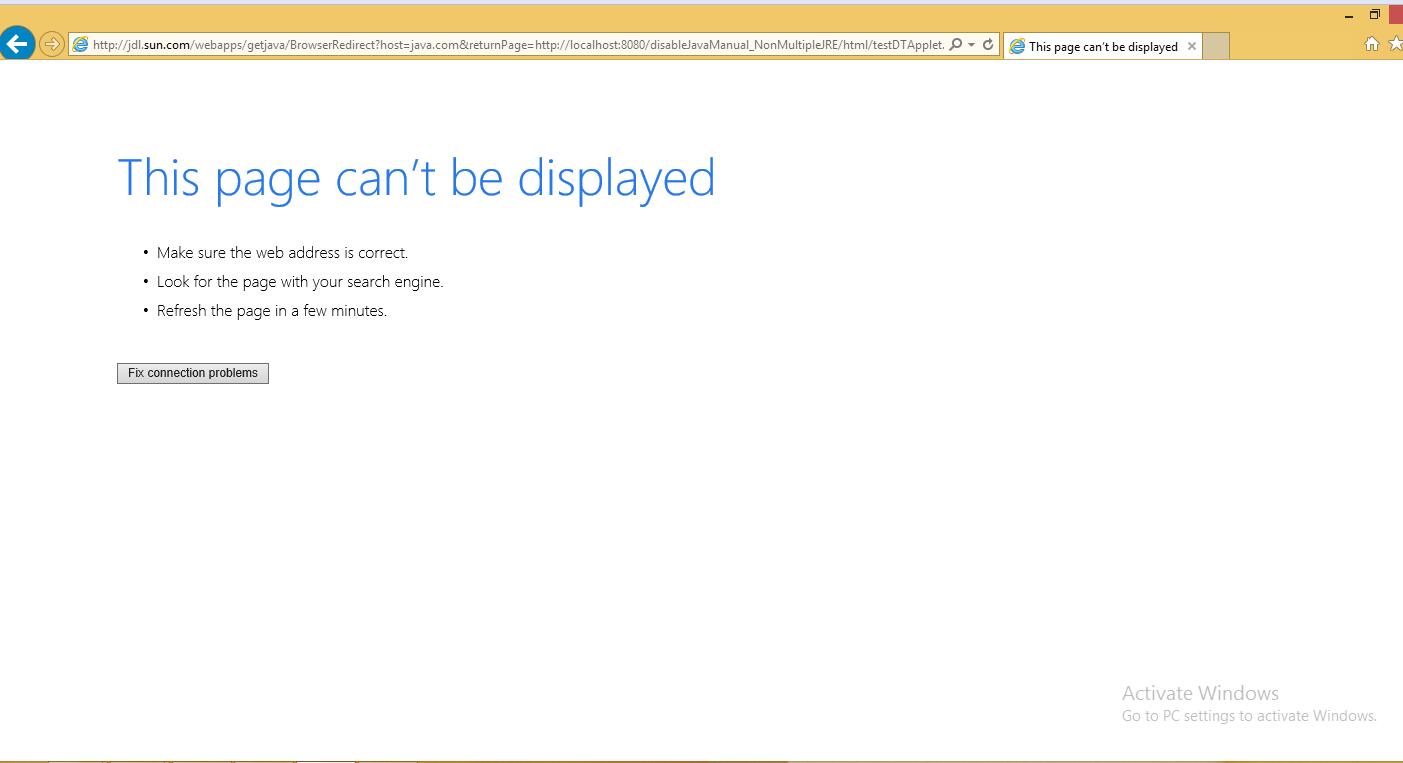Click the 'Make sure the web address is correct' text

point(282,253)
